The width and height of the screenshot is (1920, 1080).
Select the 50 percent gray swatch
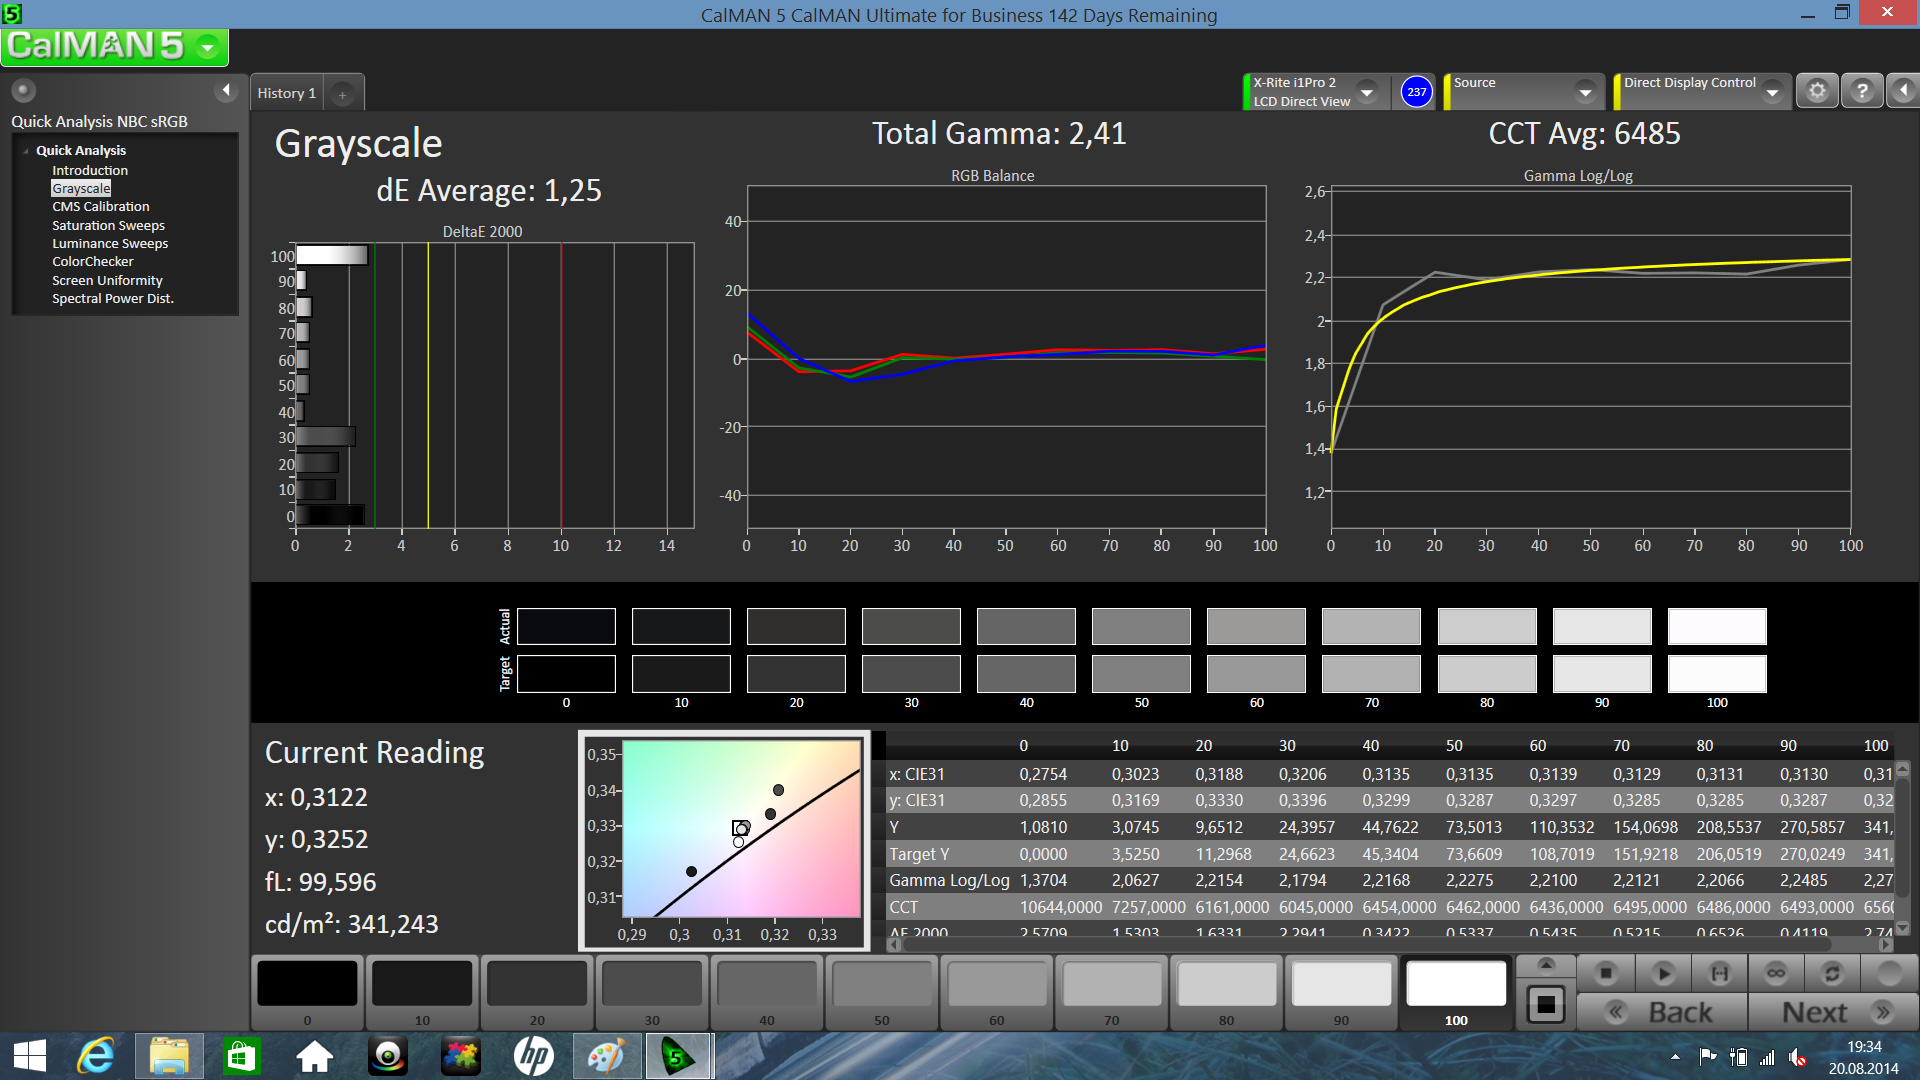click(x=882, y=988)
